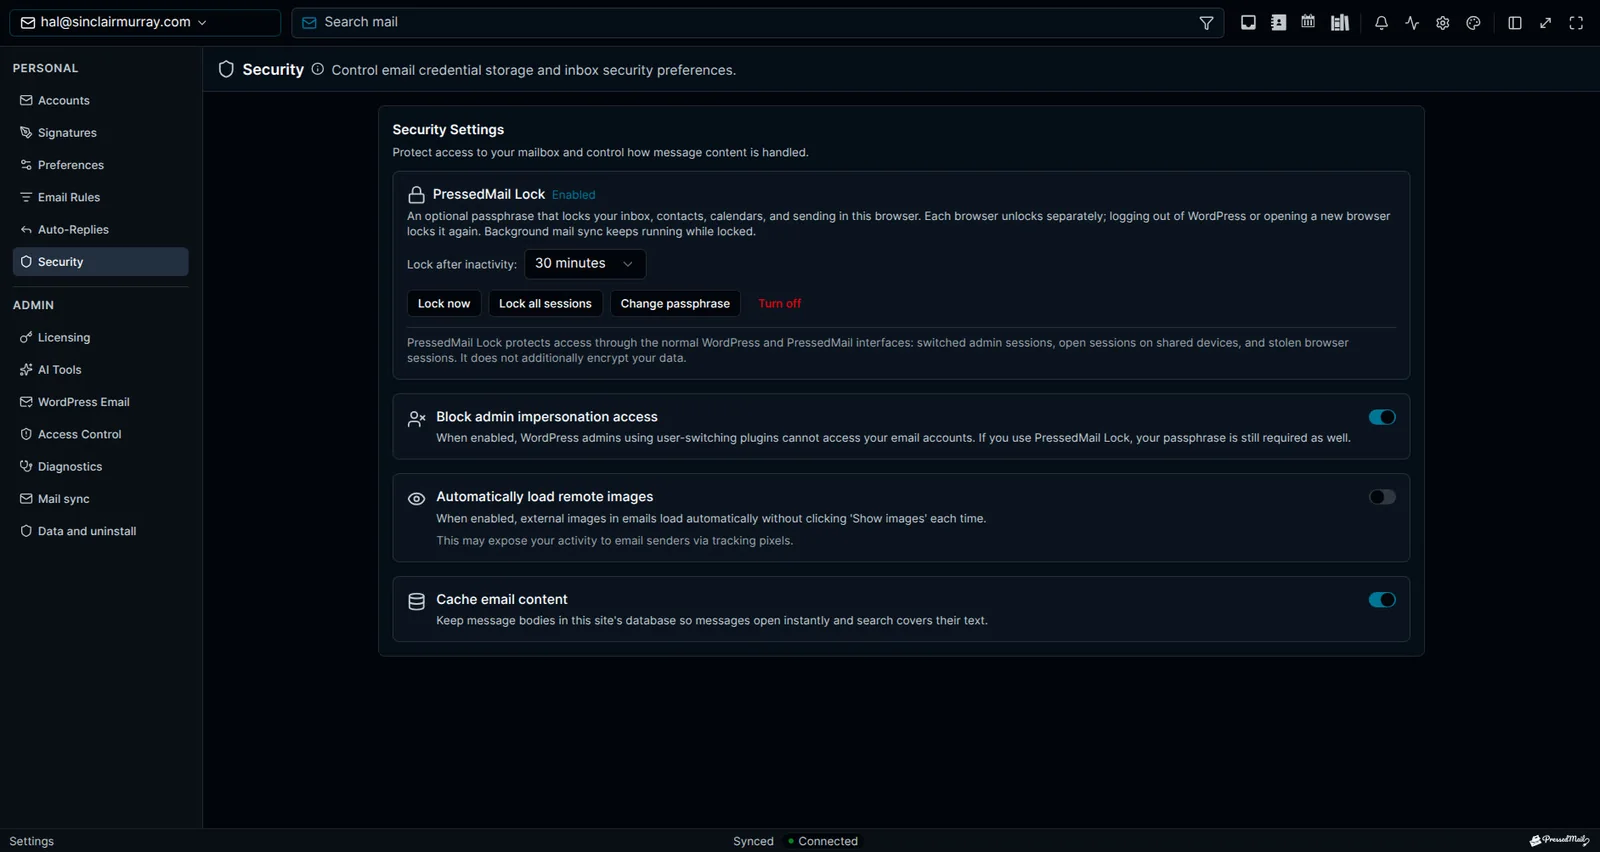Open Diagnostics admin page

click(x=100, y=467)
